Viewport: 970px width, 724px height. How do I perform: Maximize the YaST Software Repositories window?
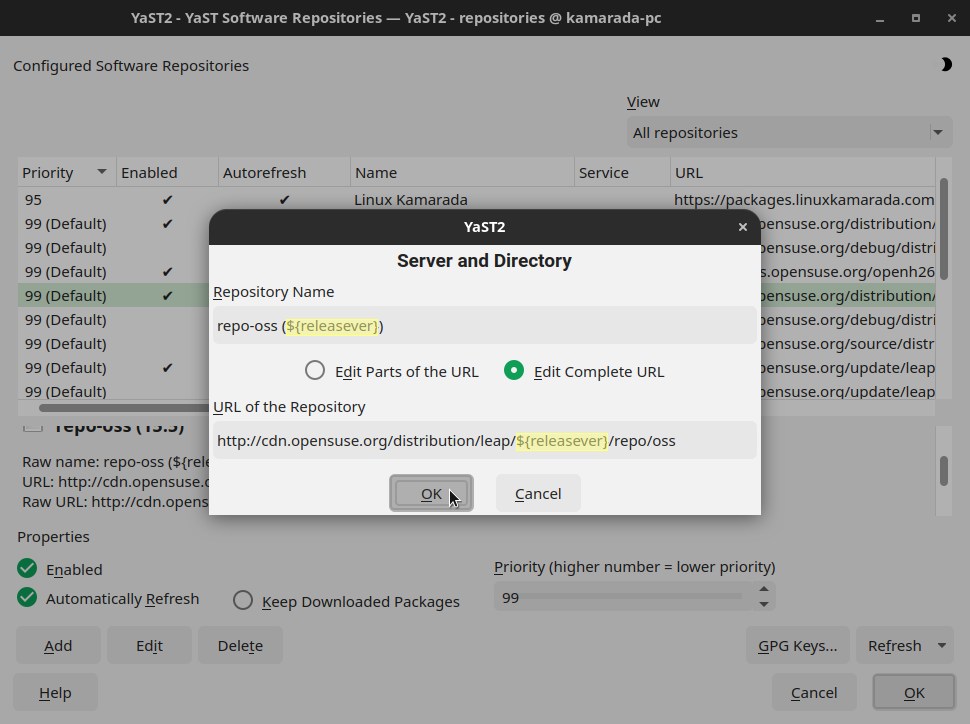click(916, 19)
